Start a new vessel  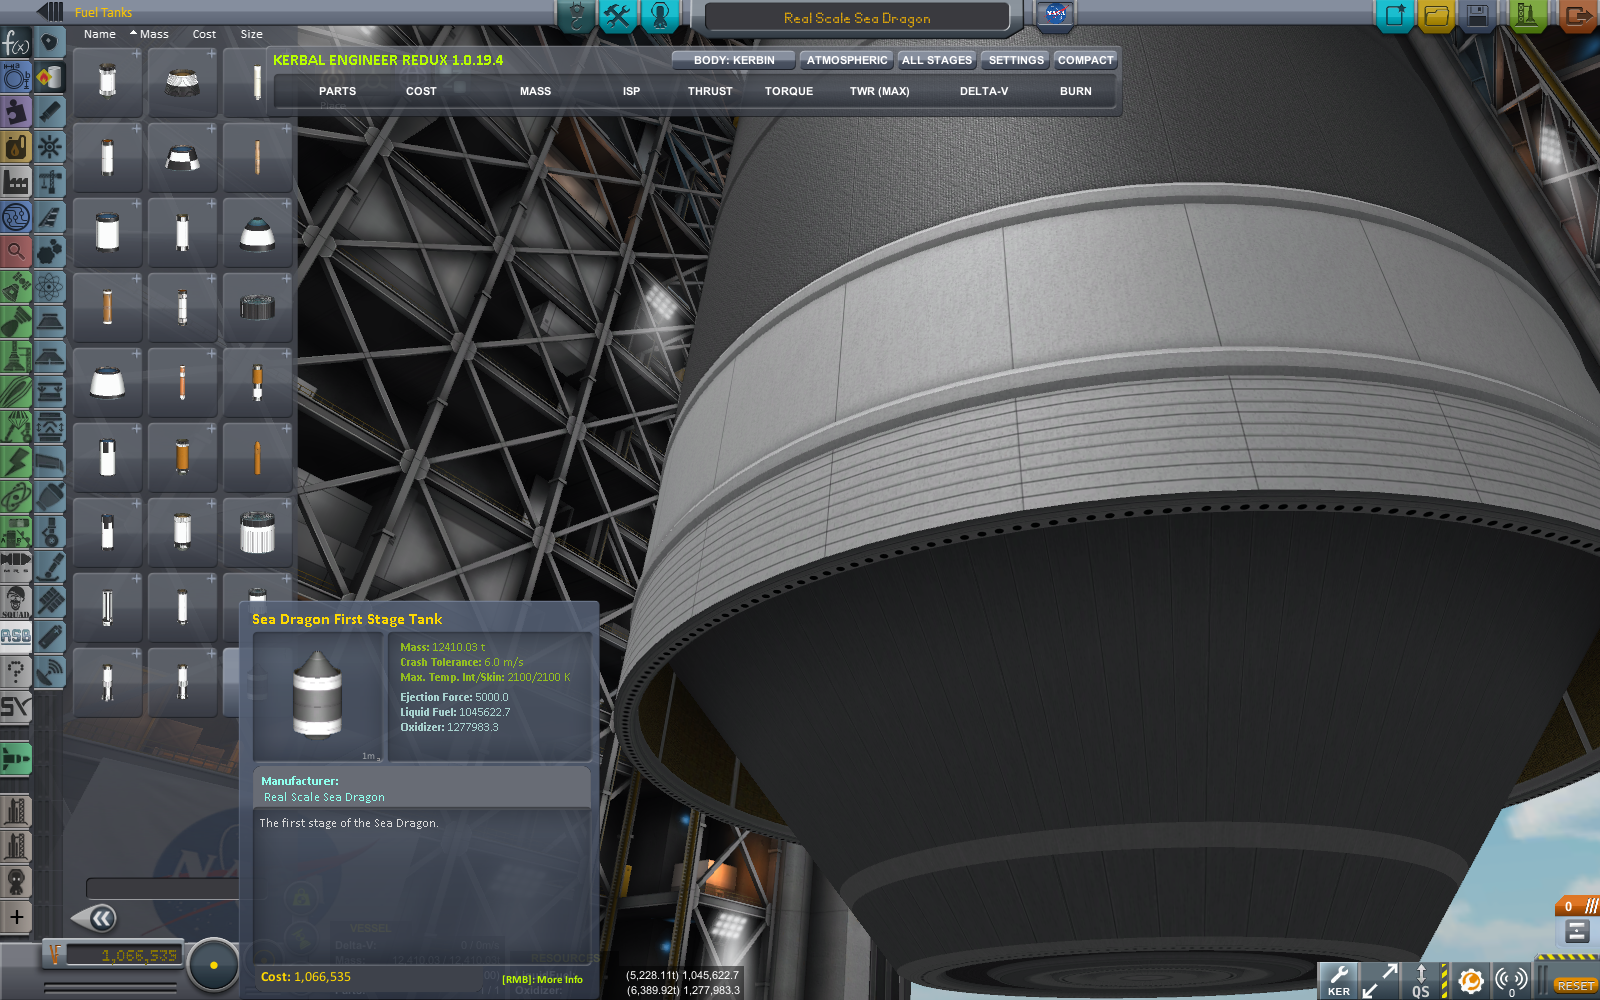click(x=1394, y=16)
